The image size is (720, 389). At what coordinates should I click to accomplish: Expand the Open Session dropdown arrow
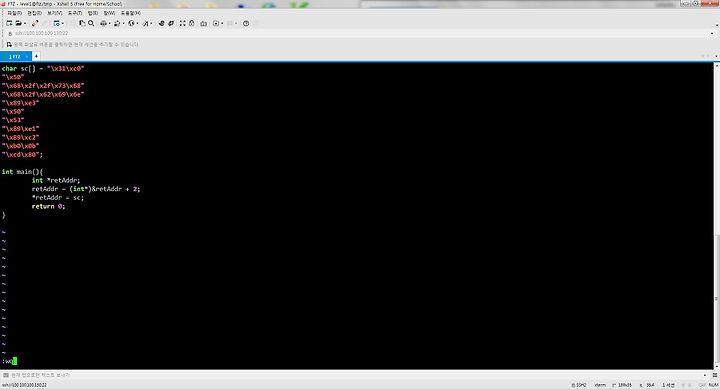25,23
